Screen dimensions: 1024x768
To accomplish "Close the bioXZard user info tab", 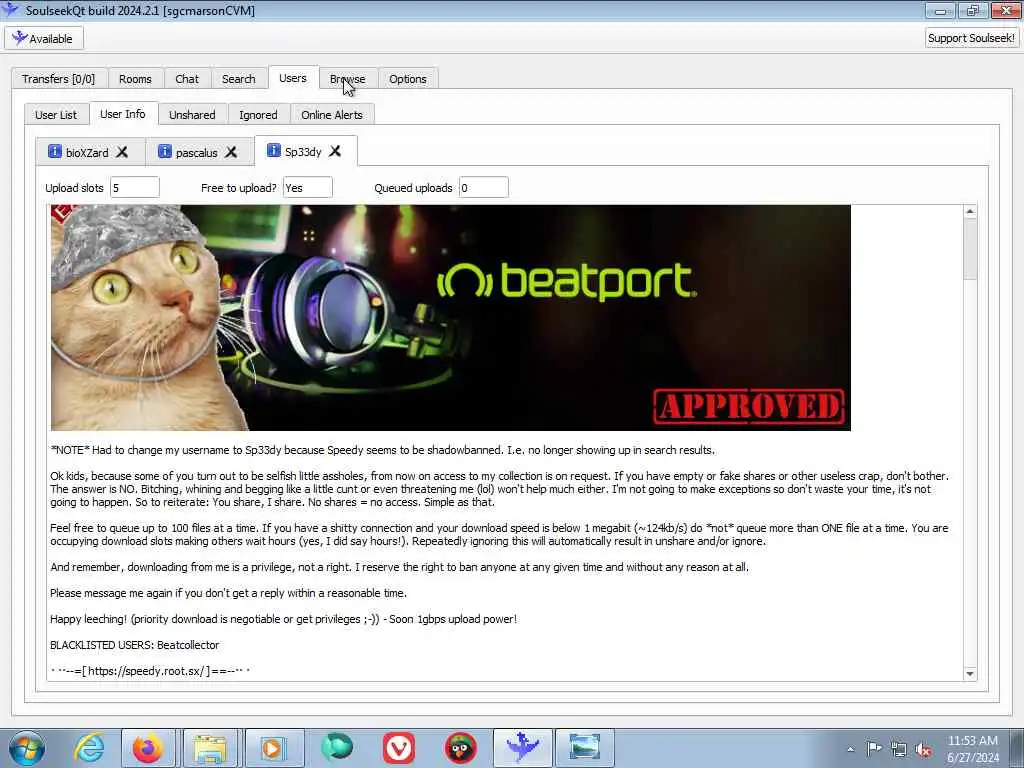I will click(x=122, y=152).
